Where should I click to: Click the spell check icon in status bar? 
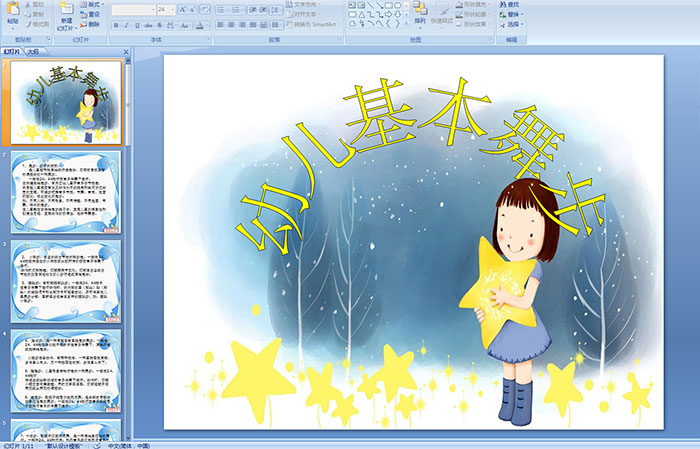(x=97, y=445)
